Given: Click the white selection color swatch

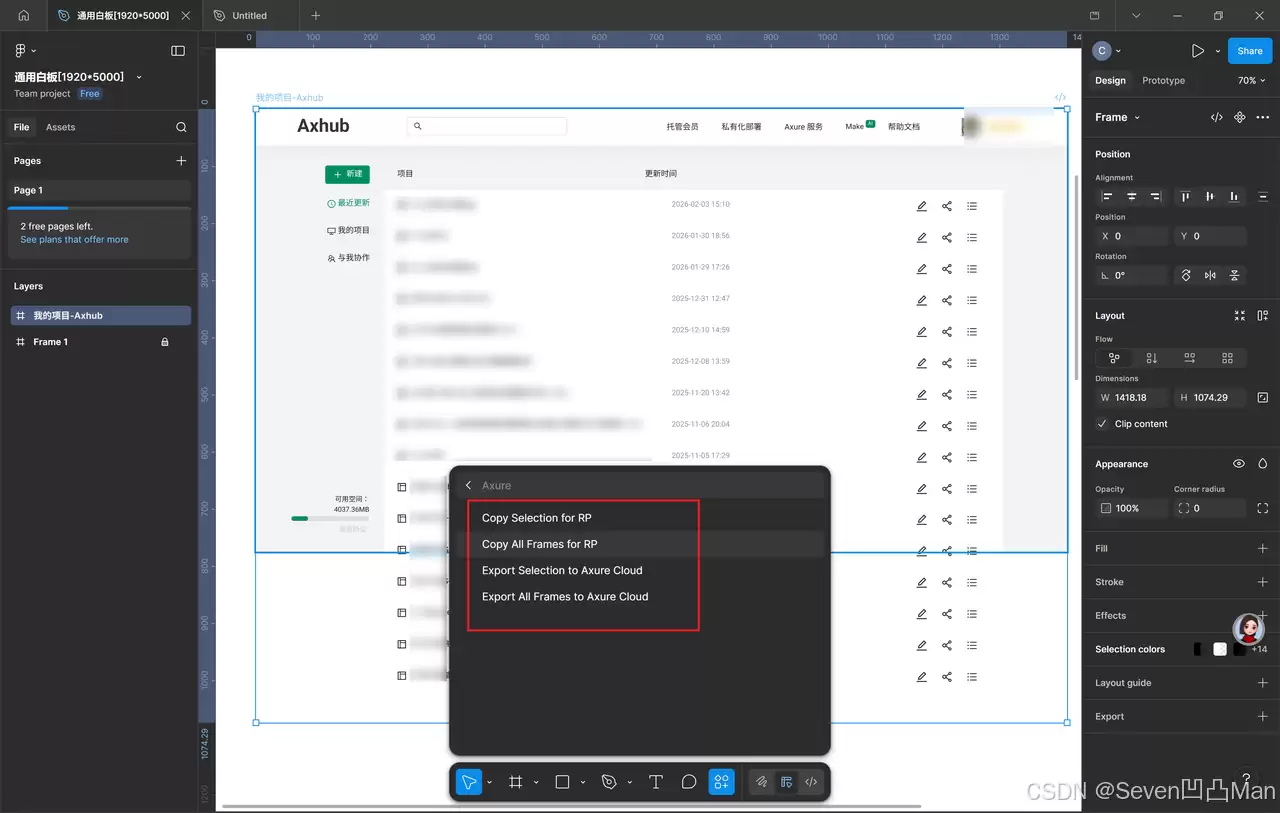Looking at the screenshot, I should click(1220, 649).
